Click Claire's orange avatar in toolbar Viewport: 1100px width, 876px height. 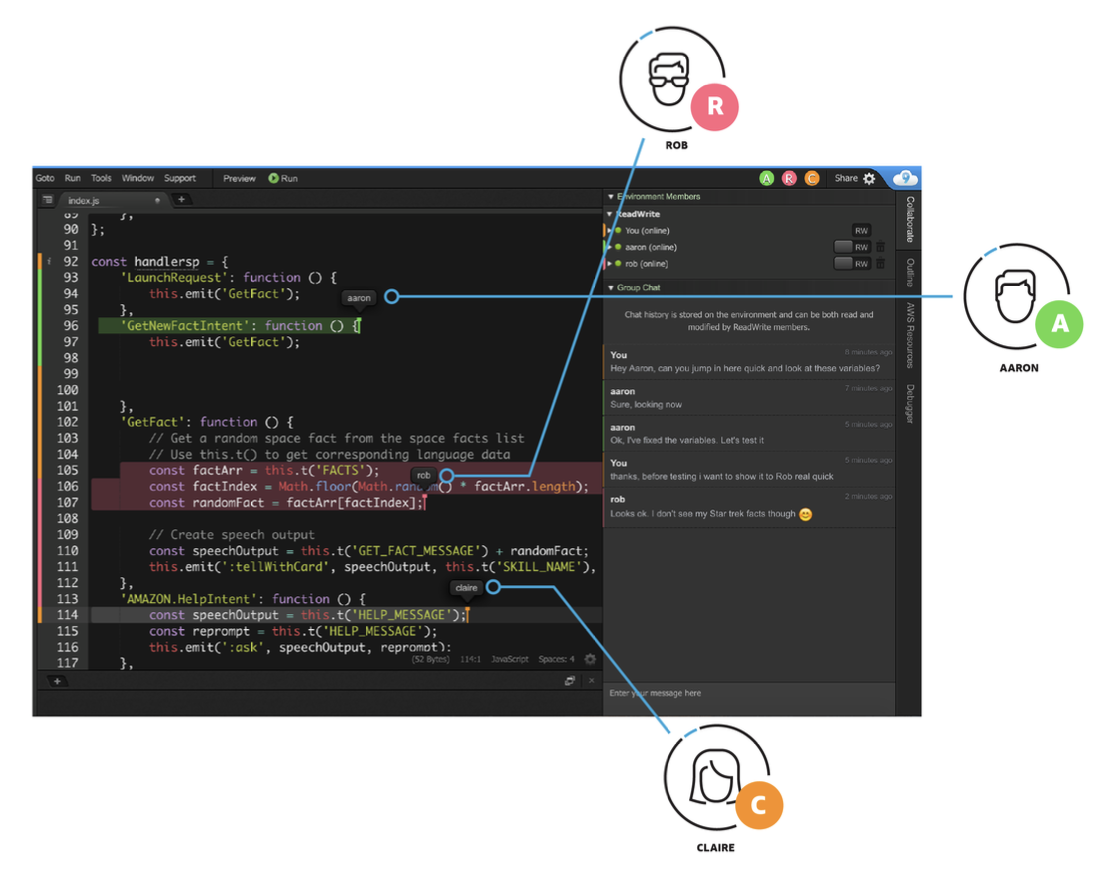click(811, 179)
